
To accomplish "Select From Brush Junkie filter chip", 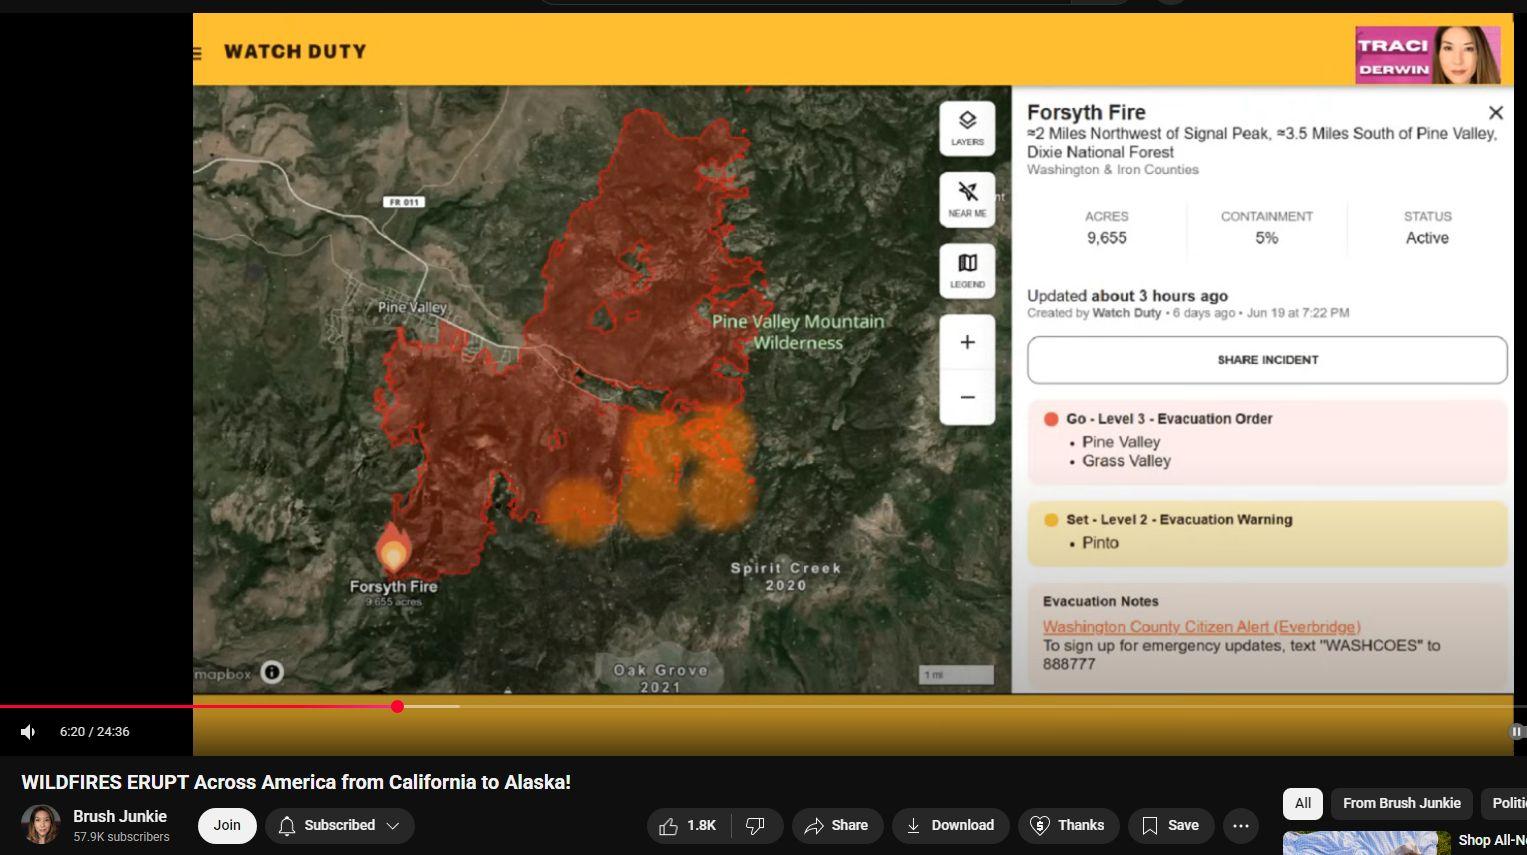I will pyautogui.click(x=1401, y=804).
